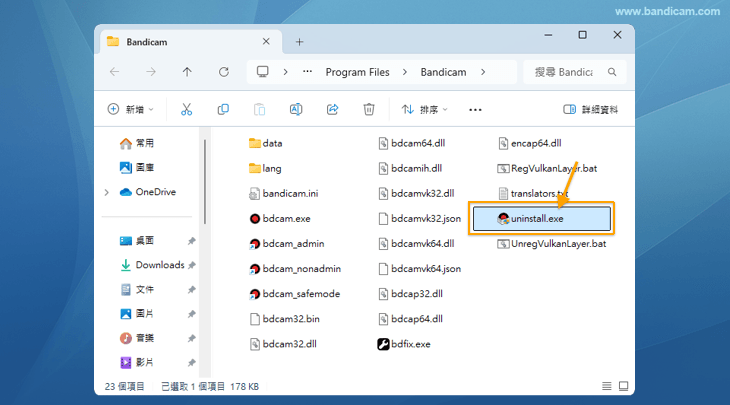The height and width of the screenshot is (405, 730).
Task: Open the three-dot See more toolbar menu
Action: click(475, 110)
